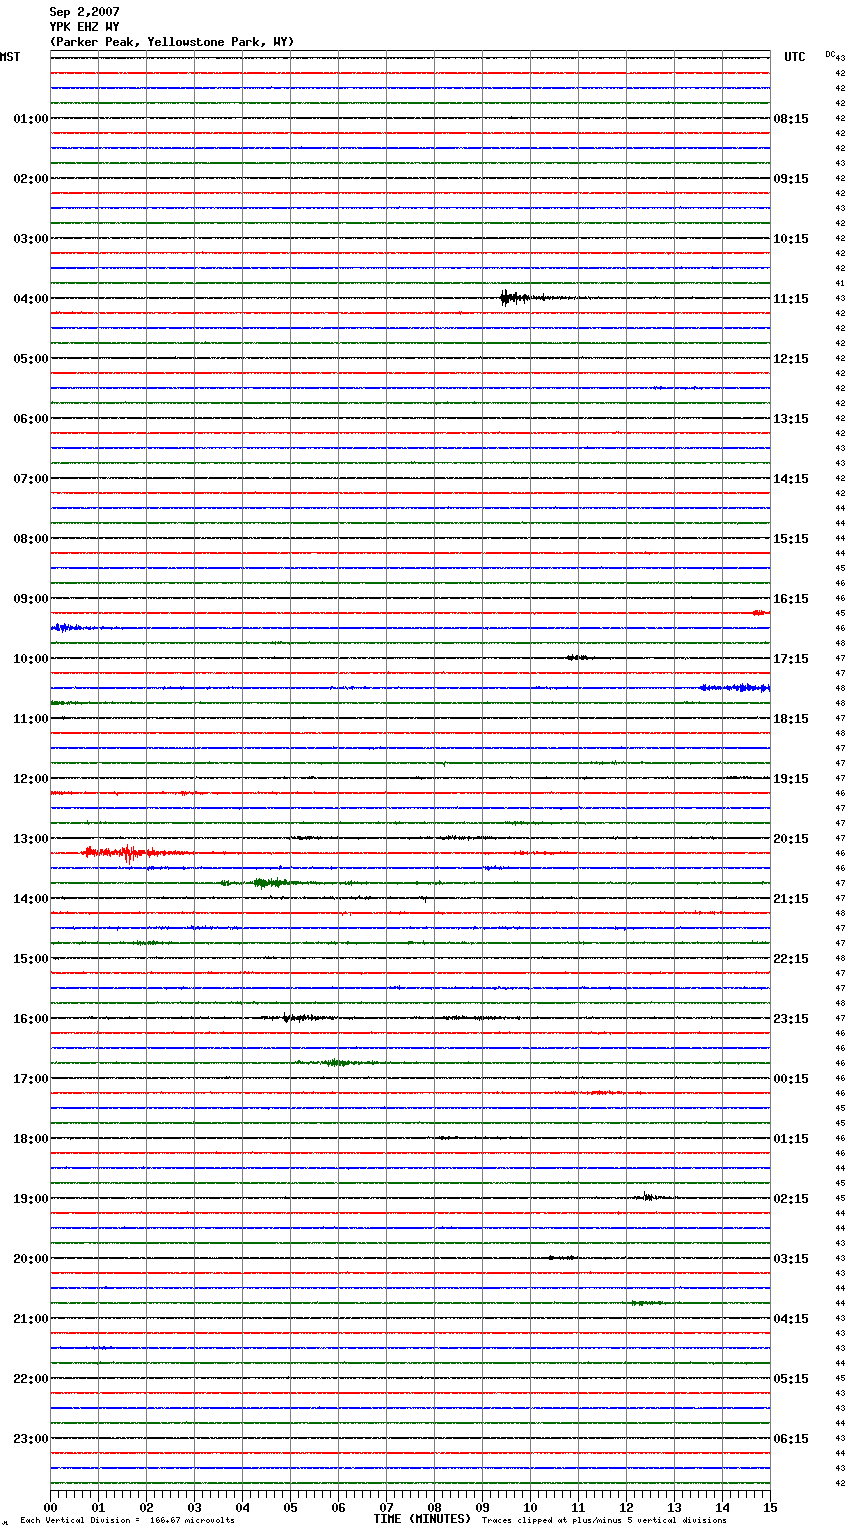Viewport: 850px width, 1534px height.
Task: Click the "12" minute label on the bottom axis
Action: point(626,1507)
